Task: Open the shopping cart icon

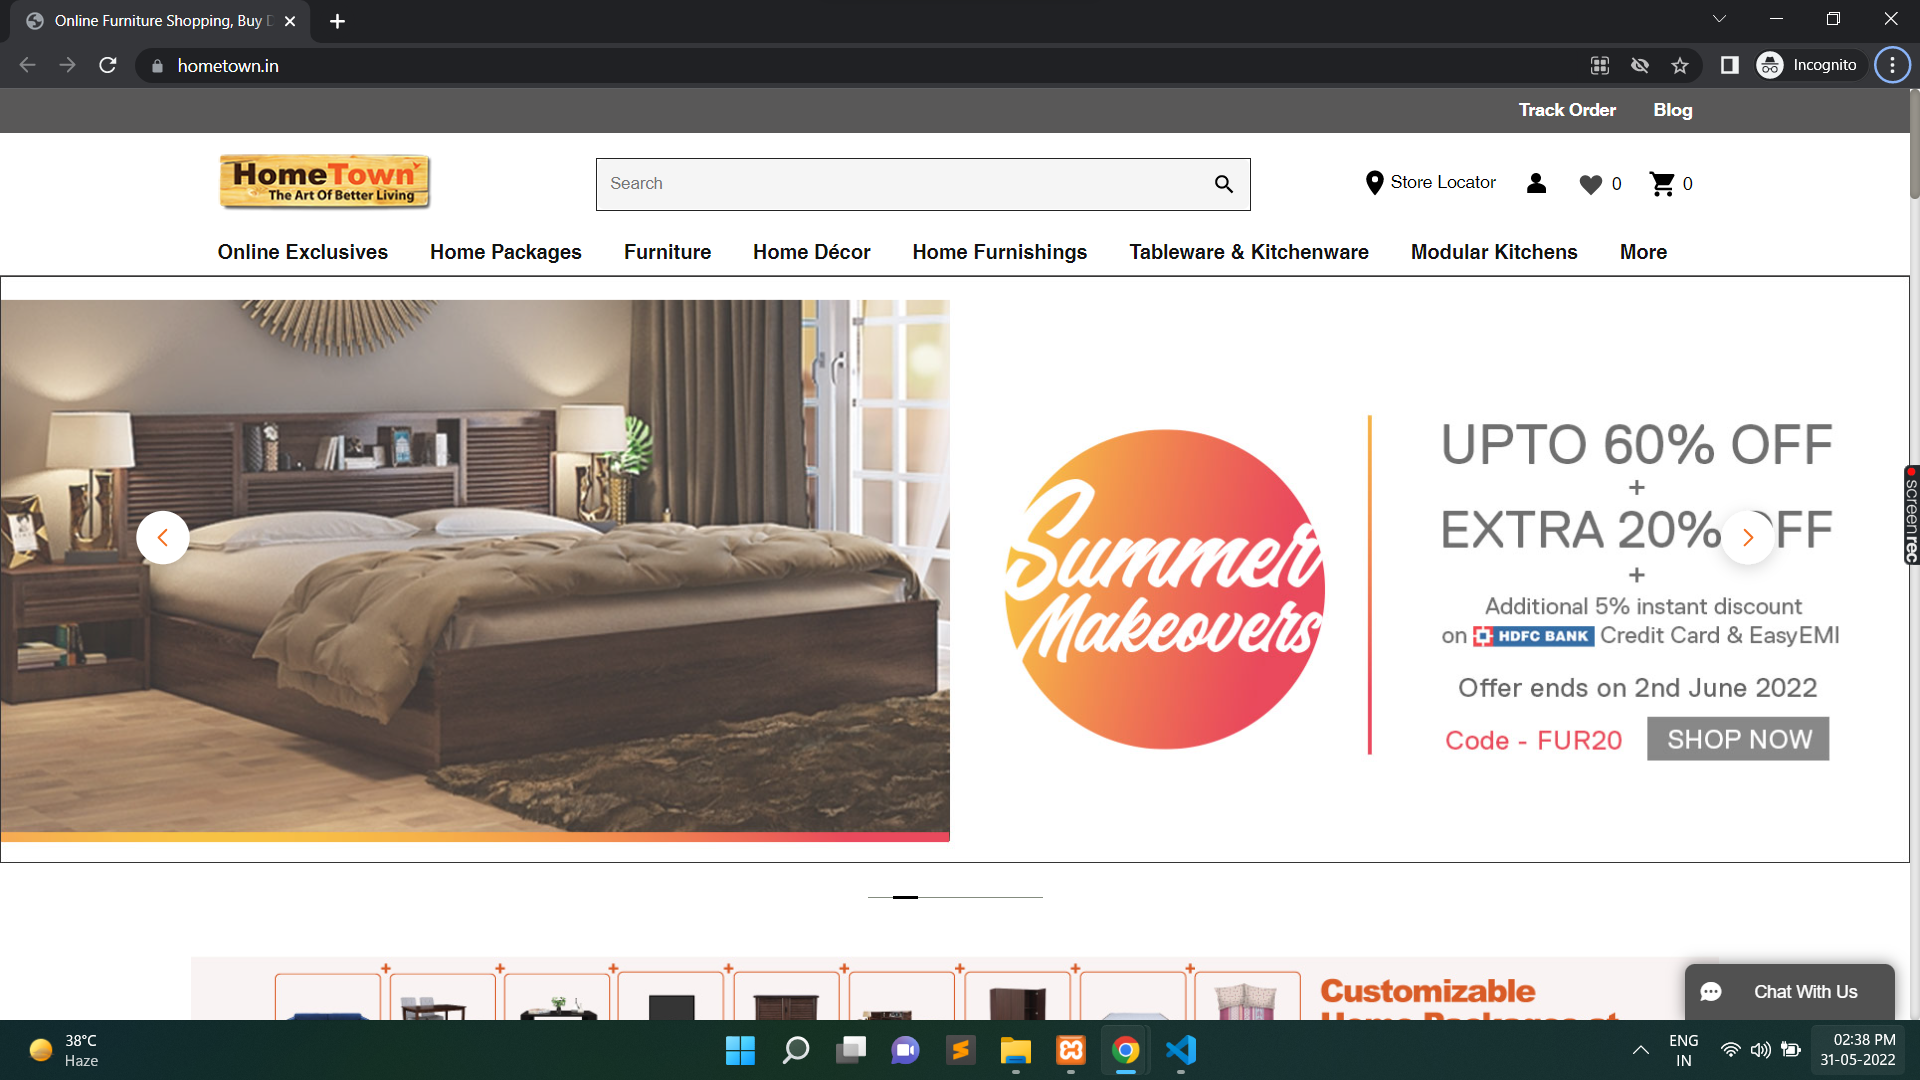Action: point(1662,184)
